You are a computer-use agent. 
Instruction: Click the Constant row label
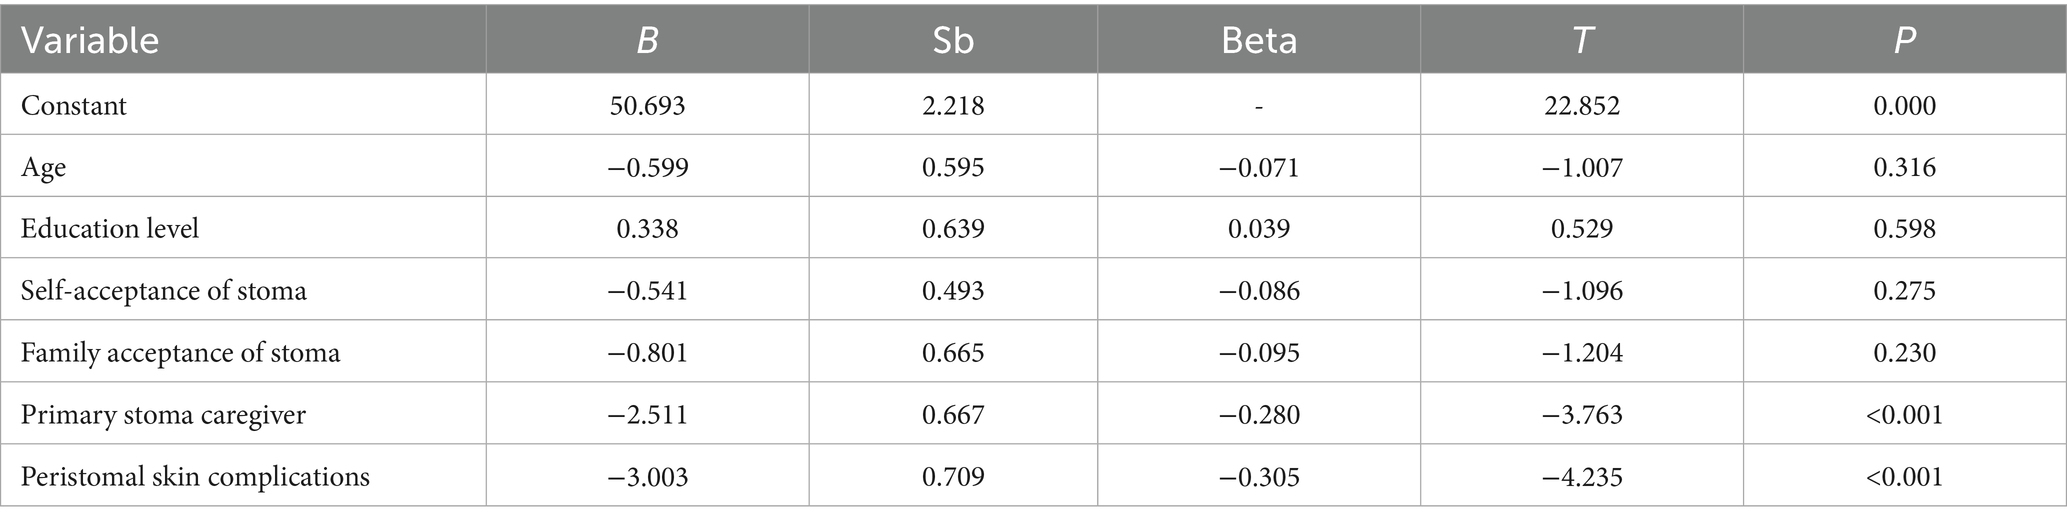pyautogui.click(x=74, y=105)
